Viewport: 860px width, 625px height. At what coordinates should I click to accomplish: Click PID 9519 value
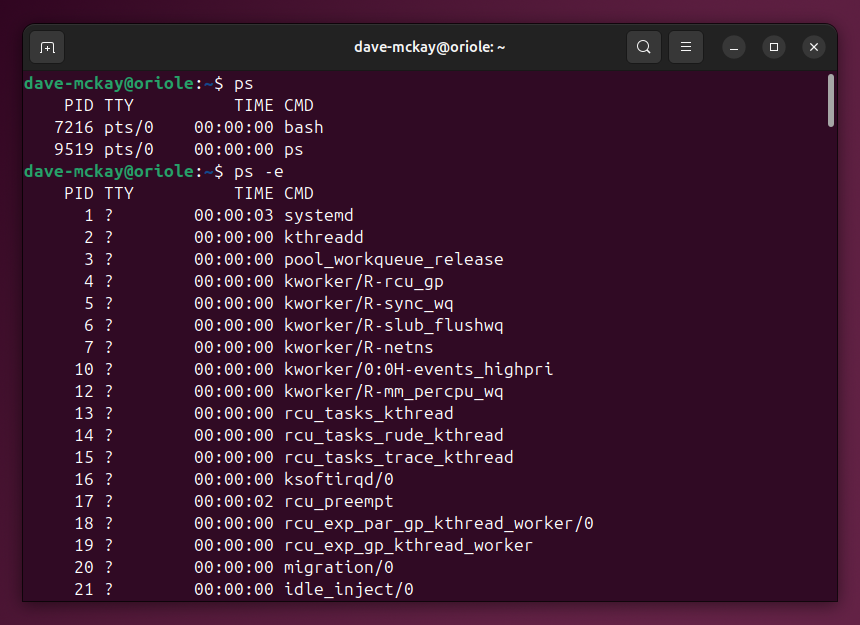tap(74, 149)
